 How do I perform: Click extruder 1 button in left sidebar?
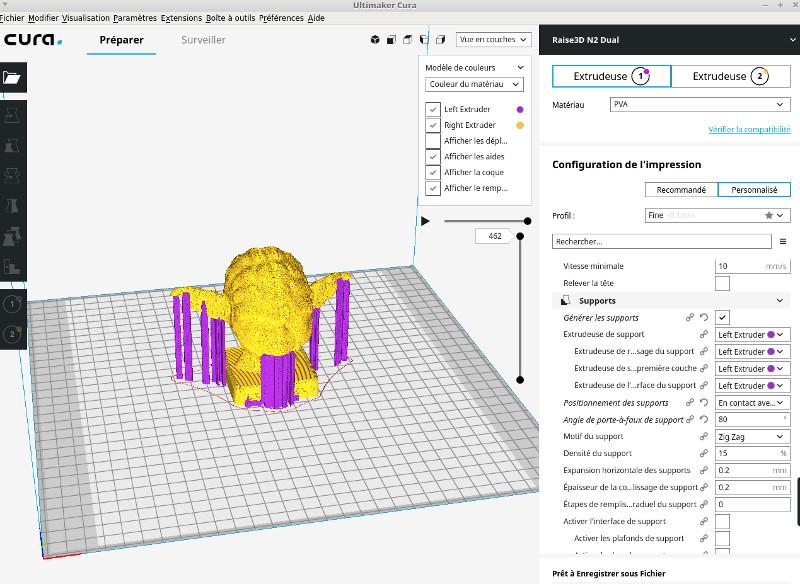[x=12, y=304]
